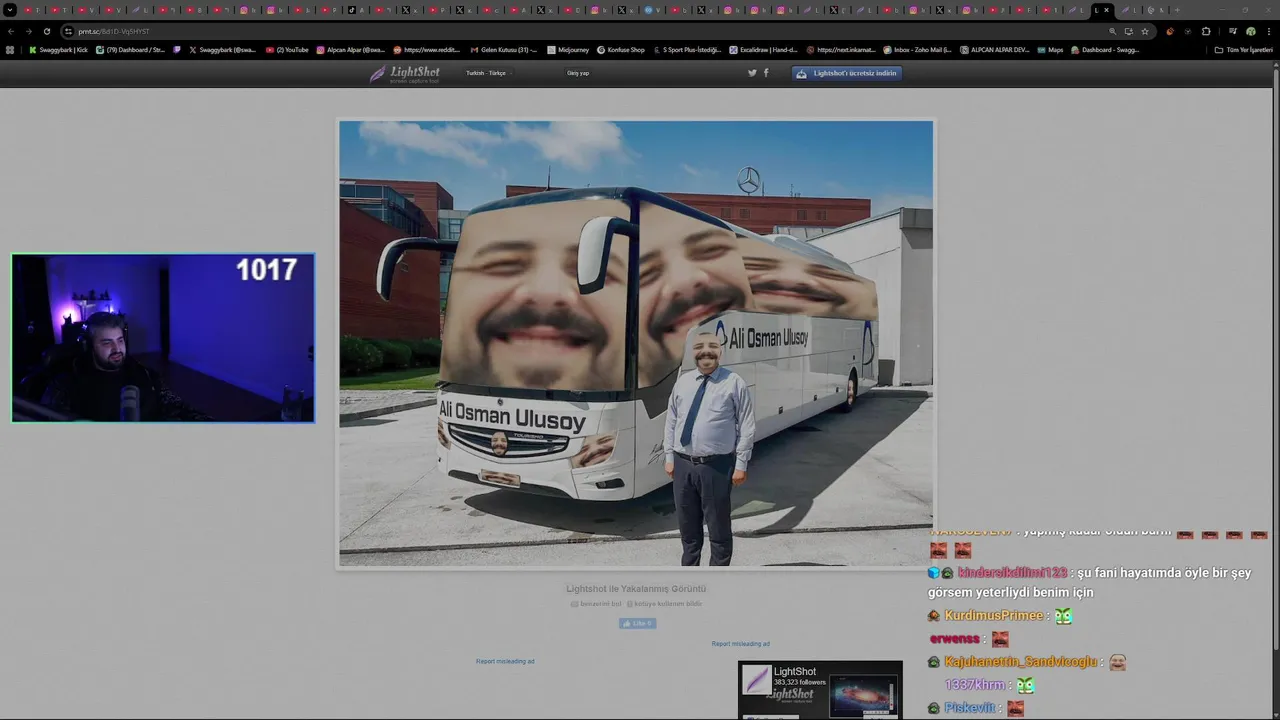
Task: Open the Extensions puzzle icon
Action: (1206, 31)
